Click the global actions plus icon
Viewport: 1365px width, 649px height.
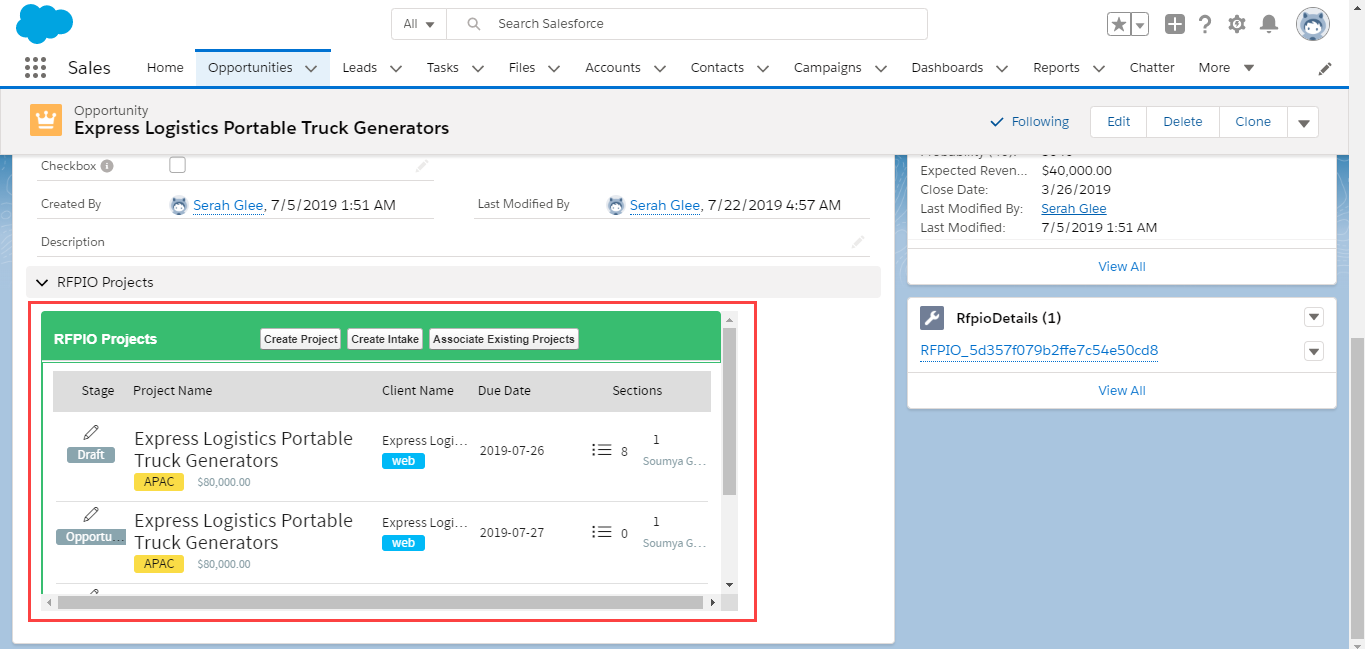tap(1175, 24)
